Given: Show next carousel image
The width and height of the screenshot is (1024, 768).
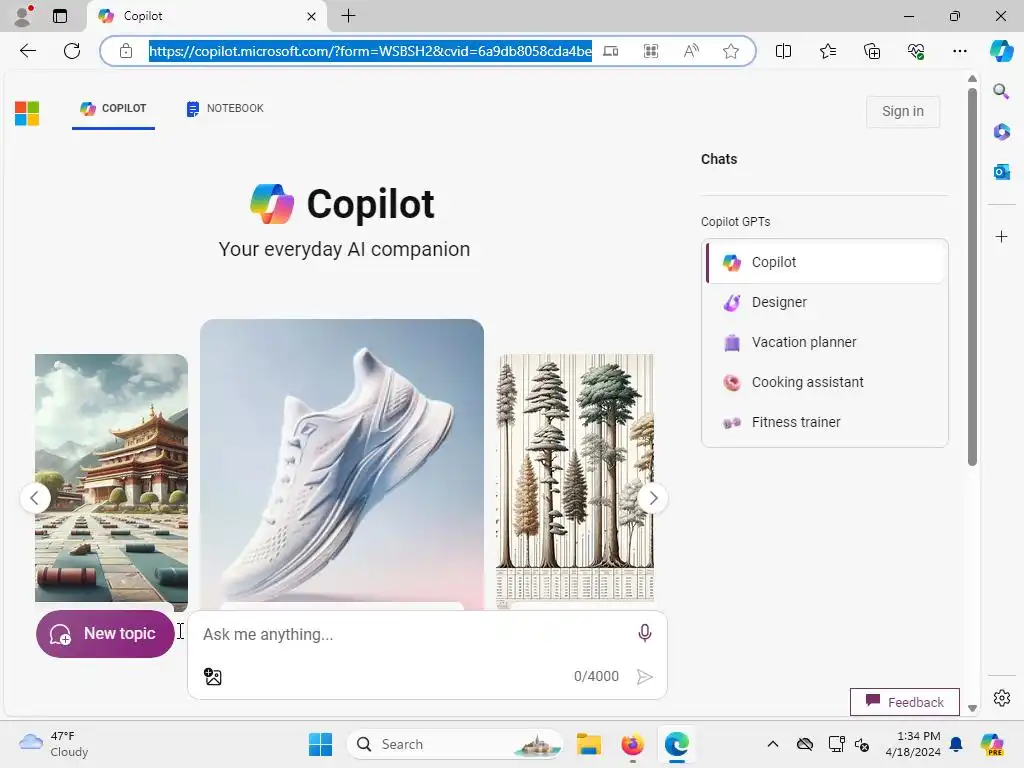Looking at the screenshot, I should (x=652, y=498).
